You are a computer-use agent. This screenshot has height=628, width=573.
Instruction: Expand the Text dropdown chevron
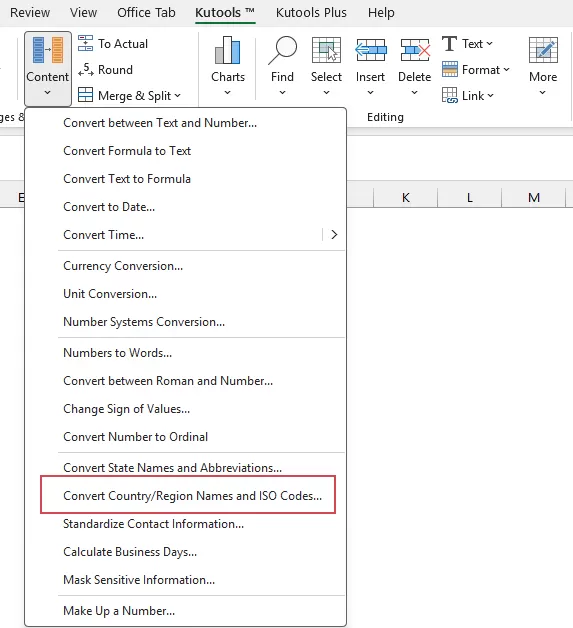point(489,44)
